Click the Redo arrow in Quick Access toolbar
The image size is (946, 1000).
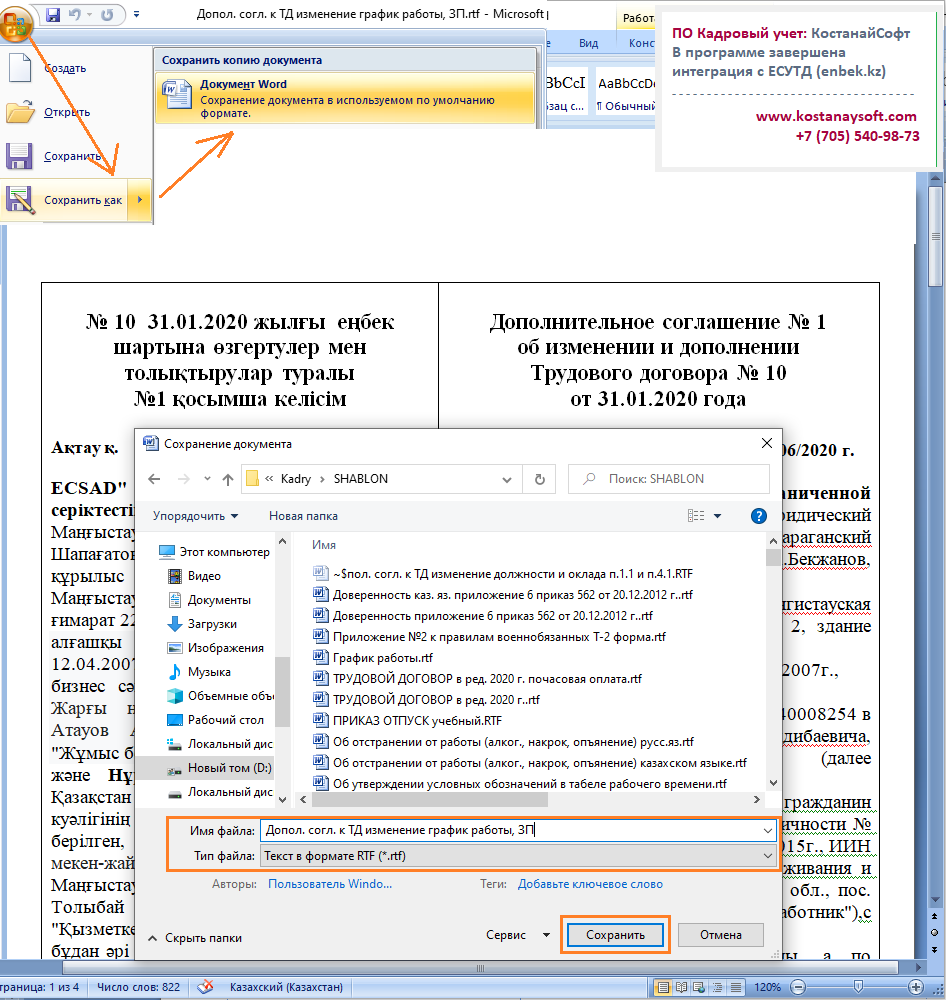click(107, 15)
